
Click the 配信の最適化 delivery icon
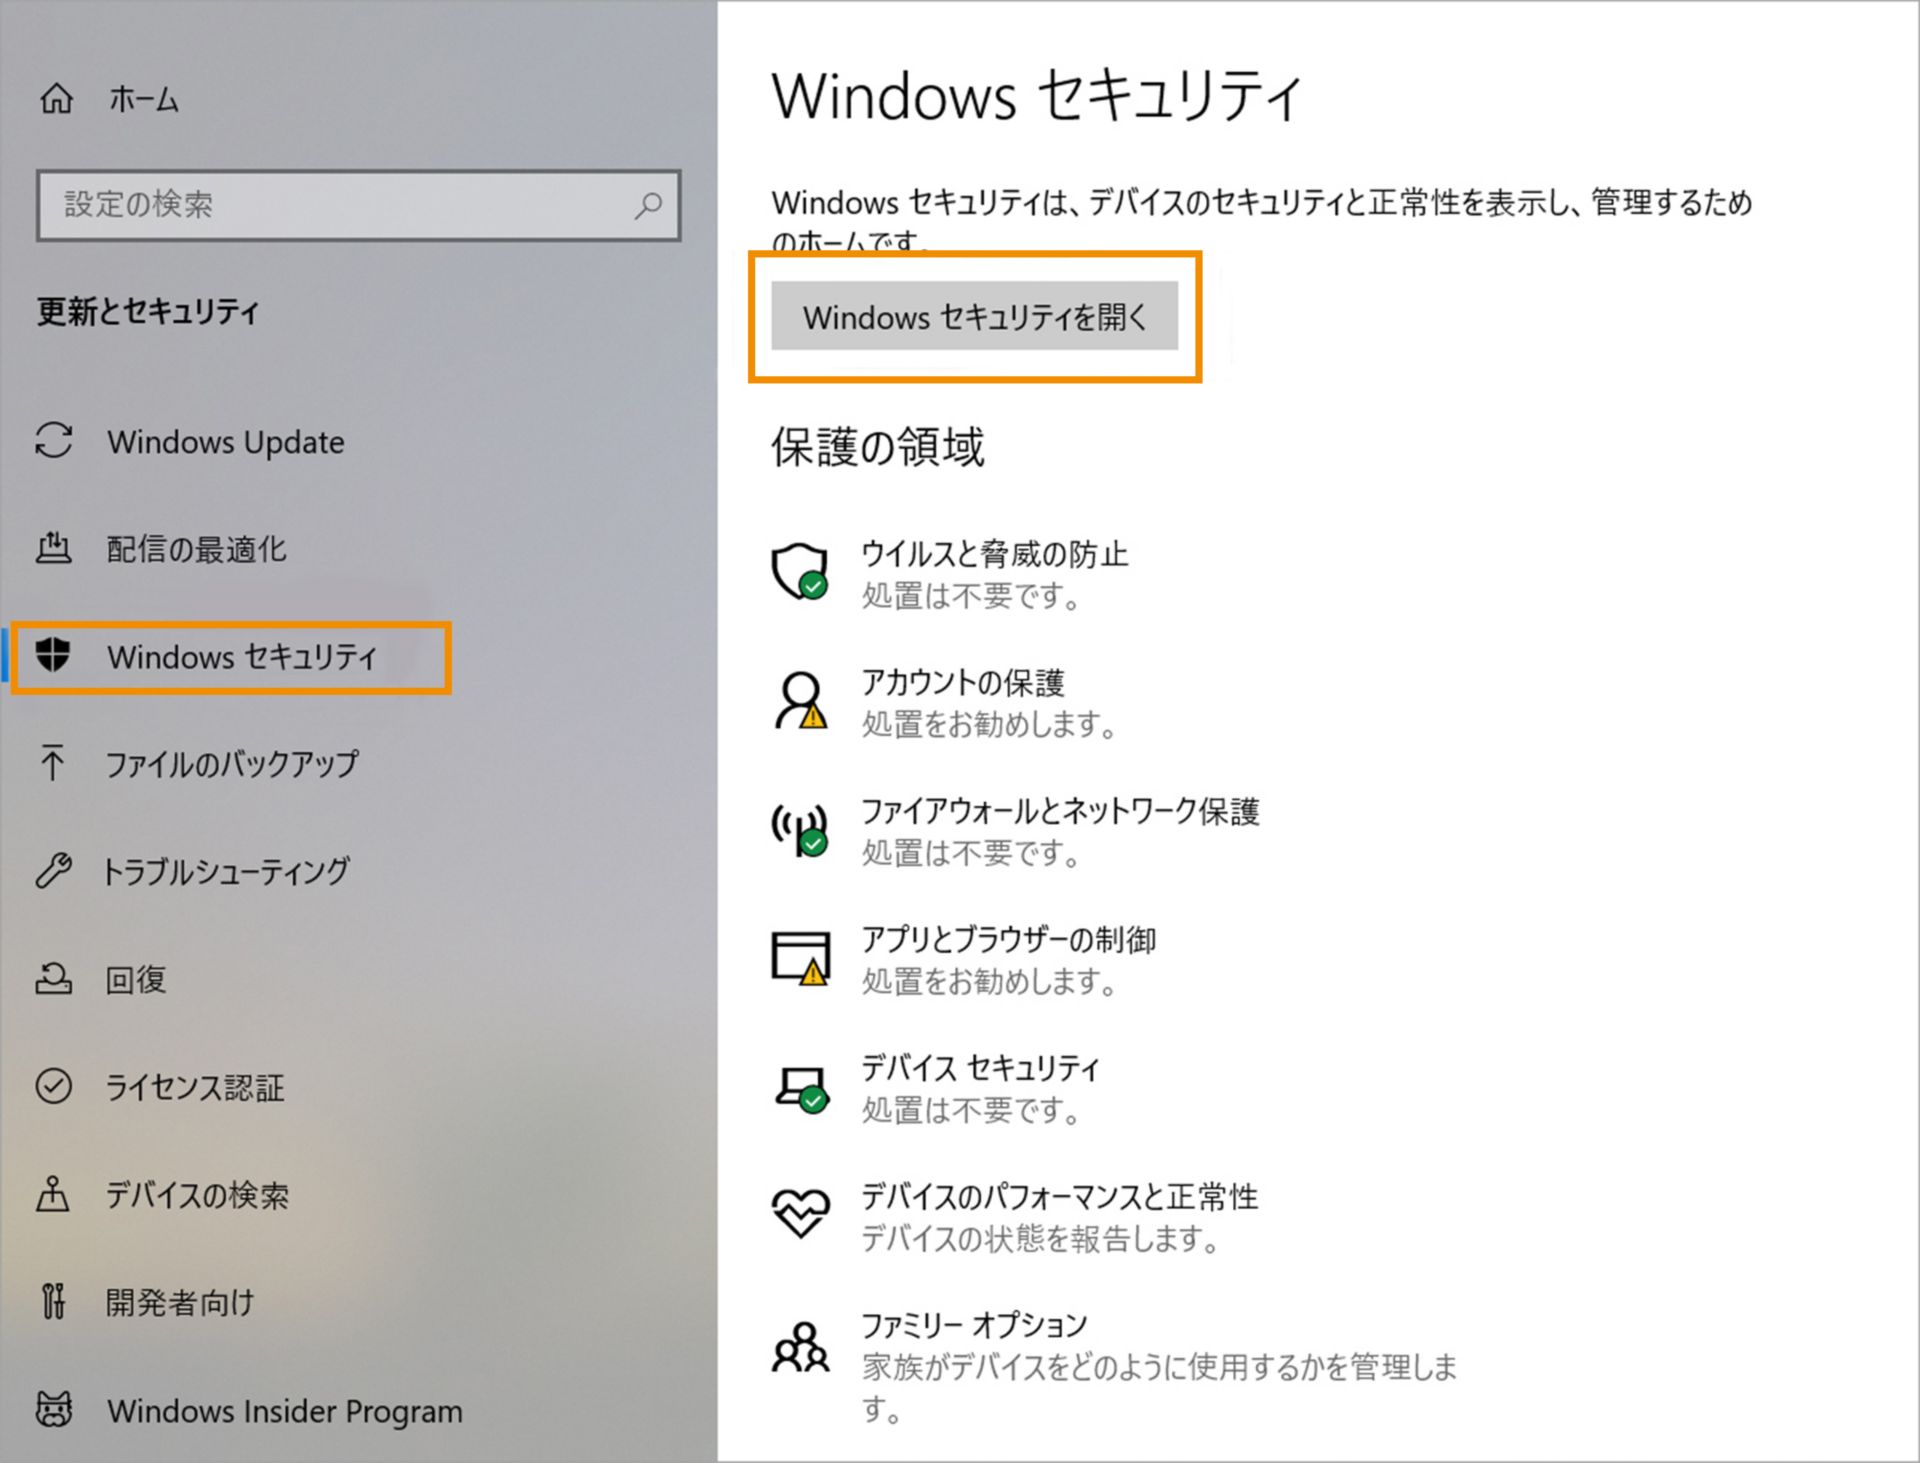point(54,548)
